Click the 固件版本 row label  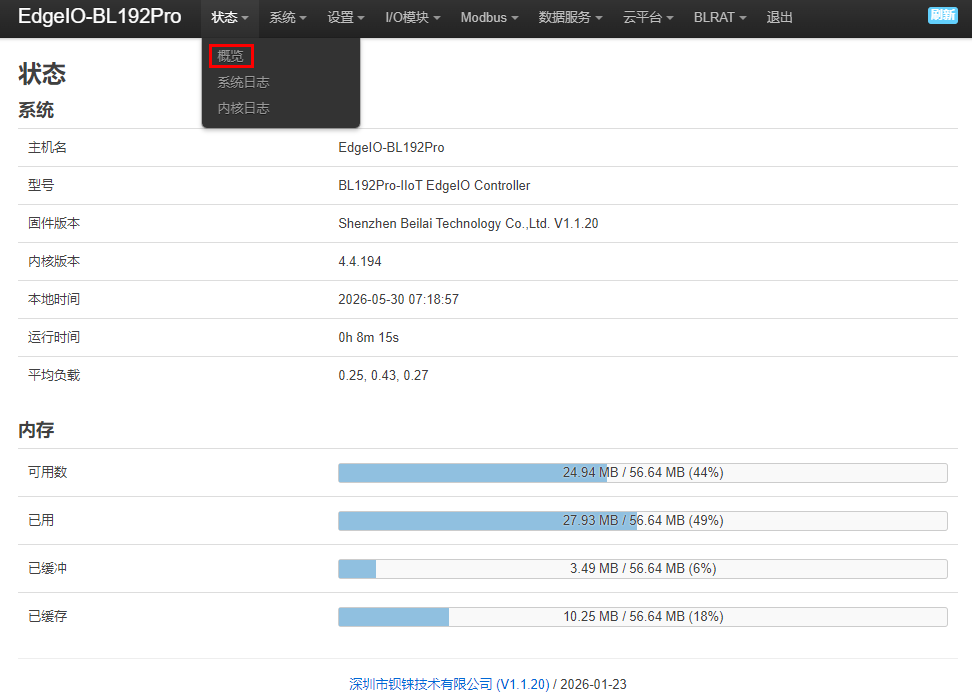(x=54, y=223)
